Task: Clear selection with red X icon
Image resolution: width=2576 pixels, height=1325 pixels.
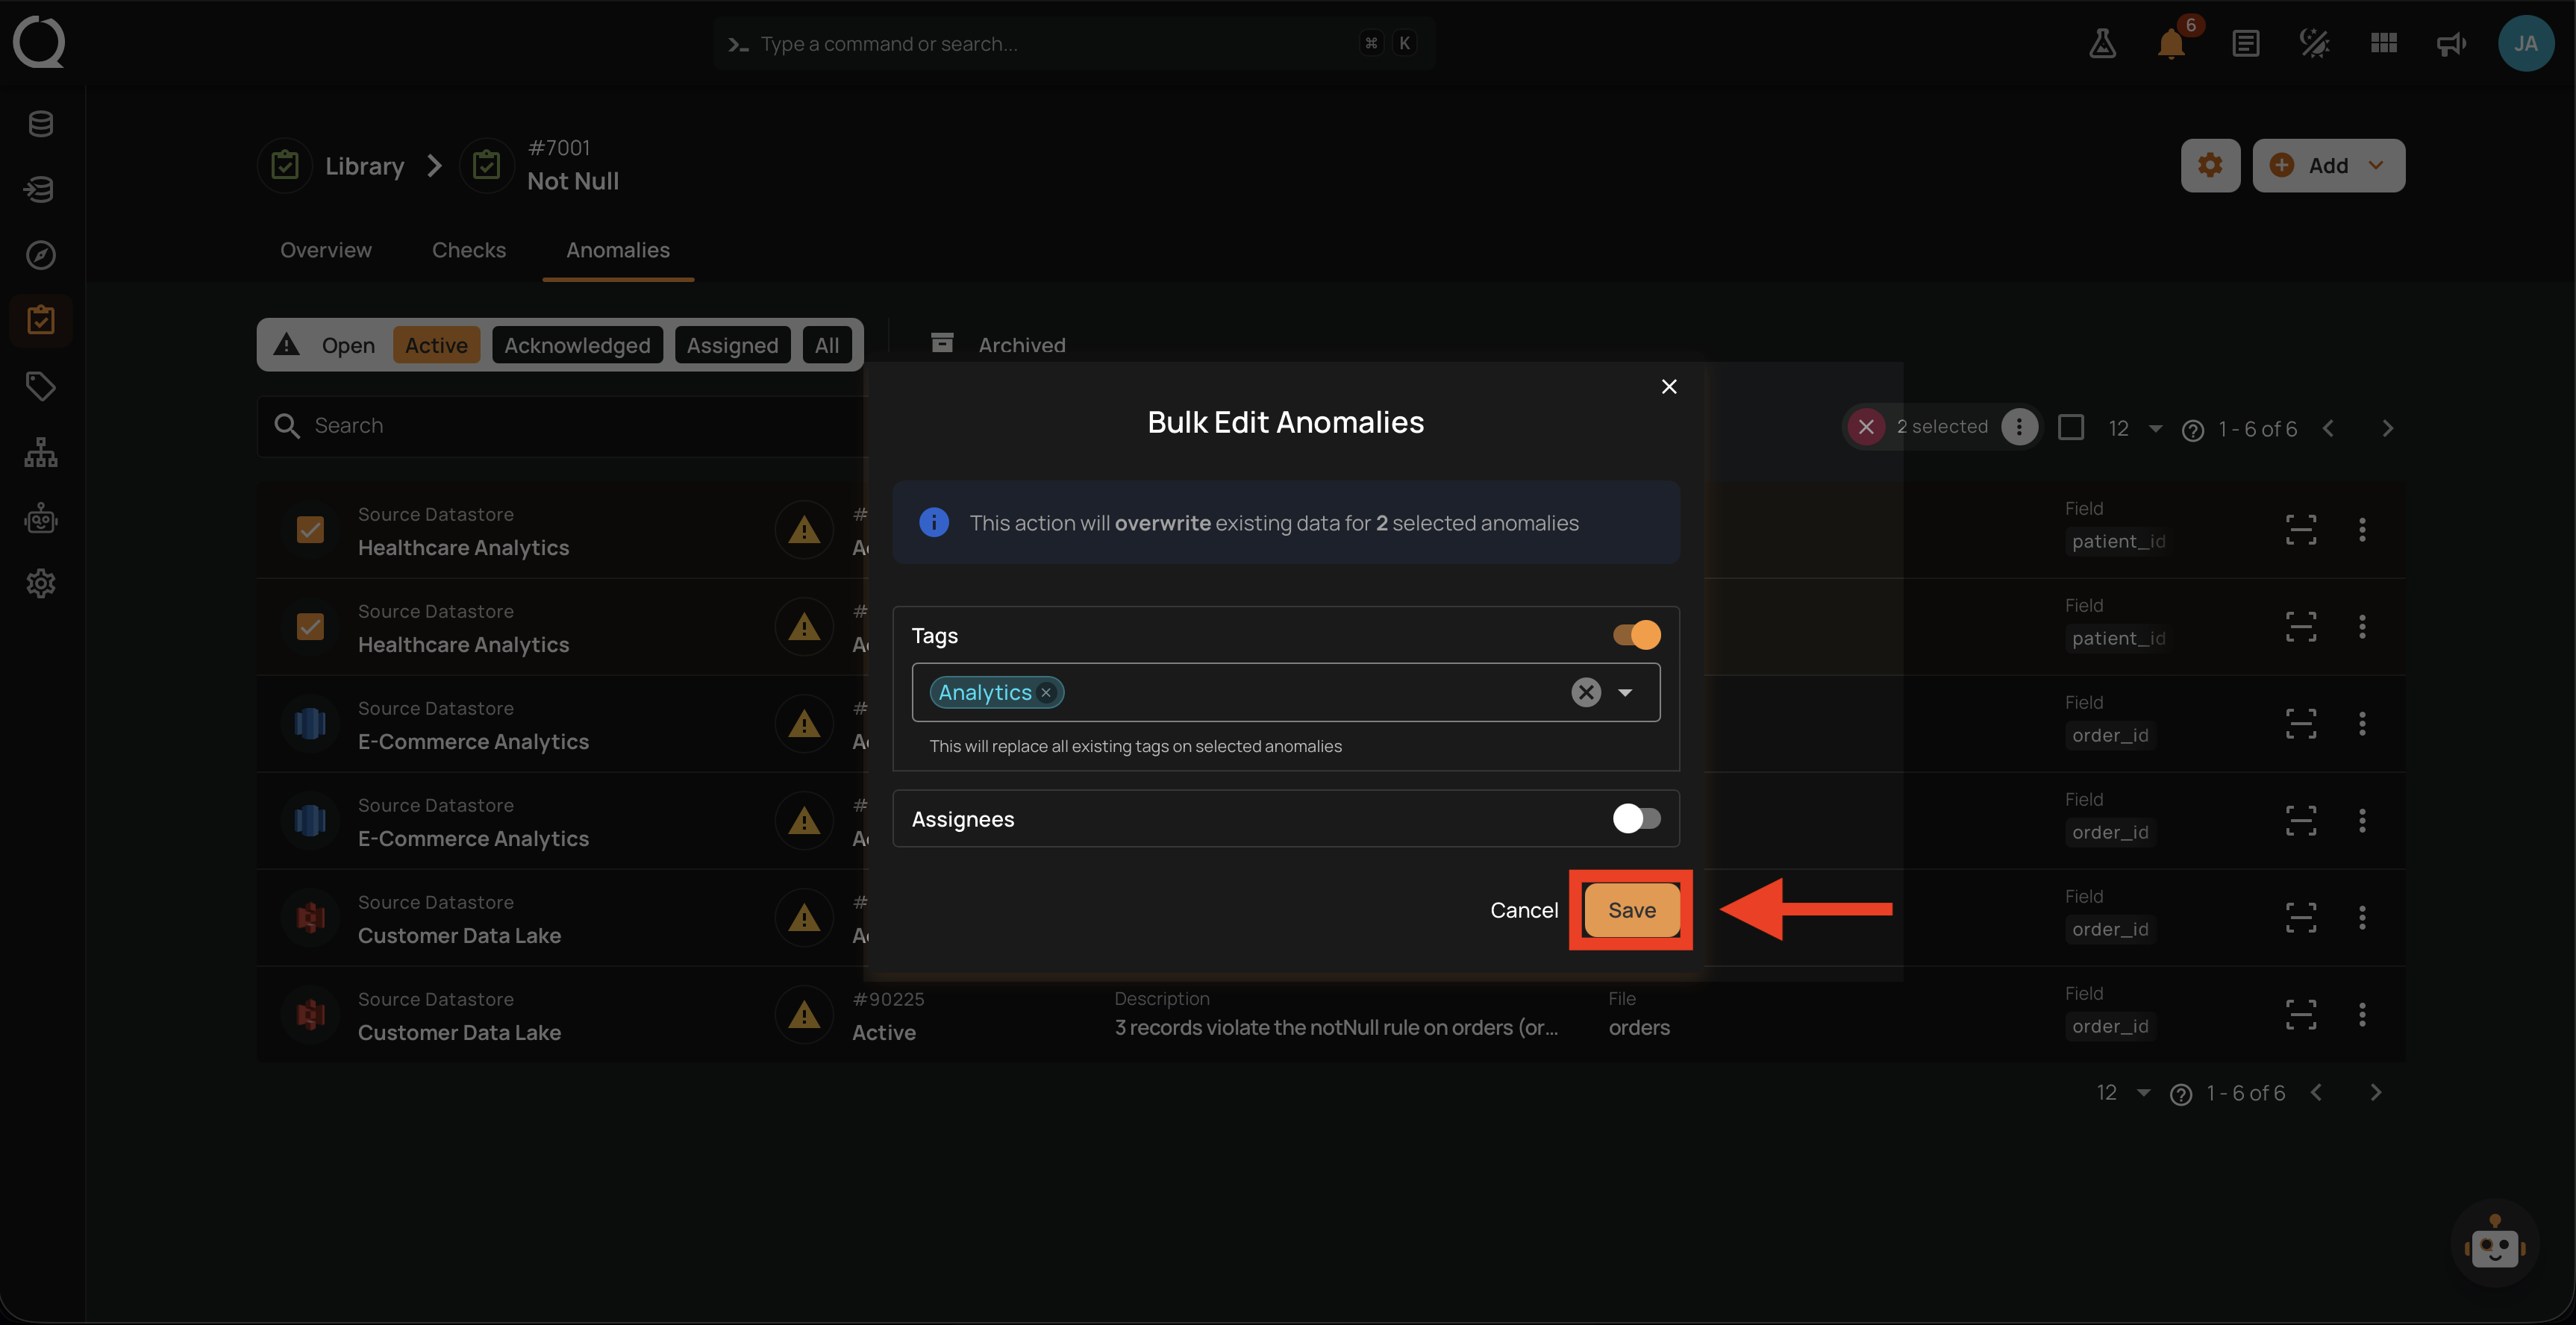Action: pos(1866,427)
